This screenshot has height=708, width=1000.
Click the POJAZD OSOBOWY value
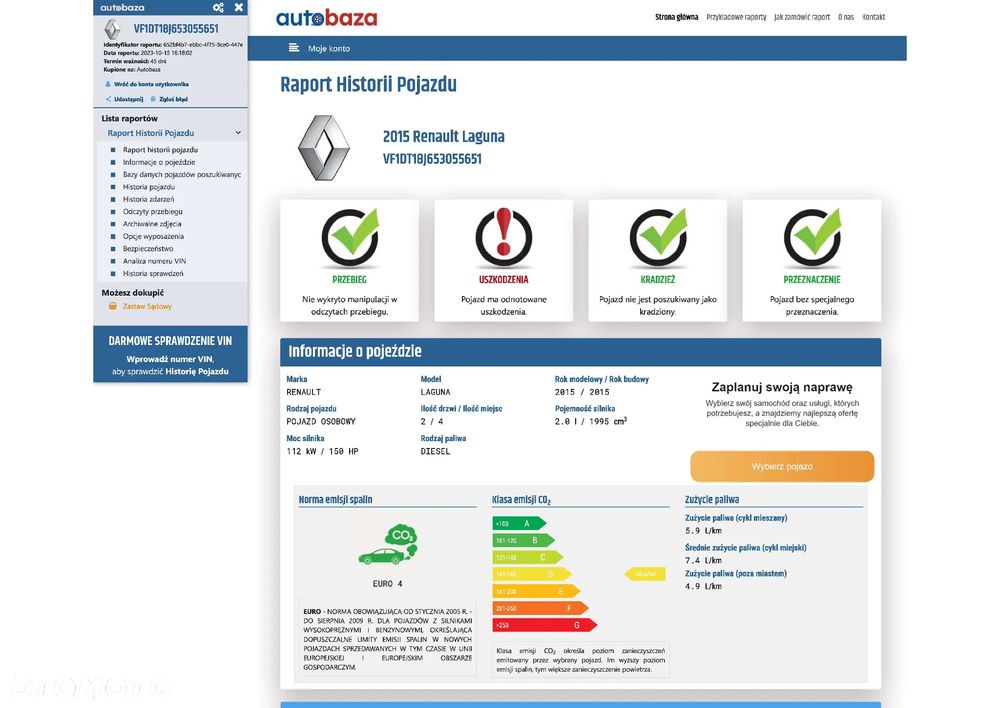pyautogui.click(x=321, y=422)
